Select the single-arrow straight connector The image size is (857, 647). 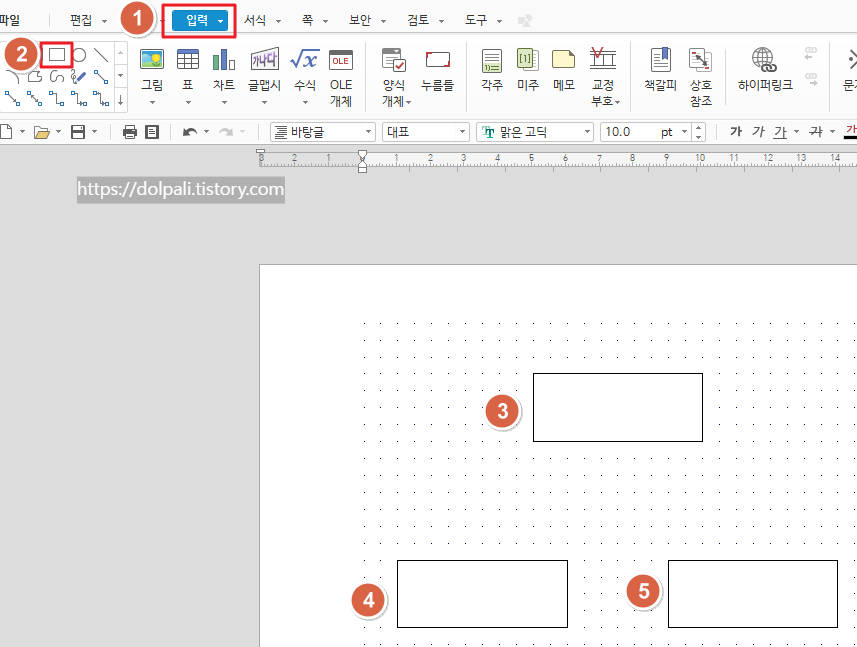(12, 98)
